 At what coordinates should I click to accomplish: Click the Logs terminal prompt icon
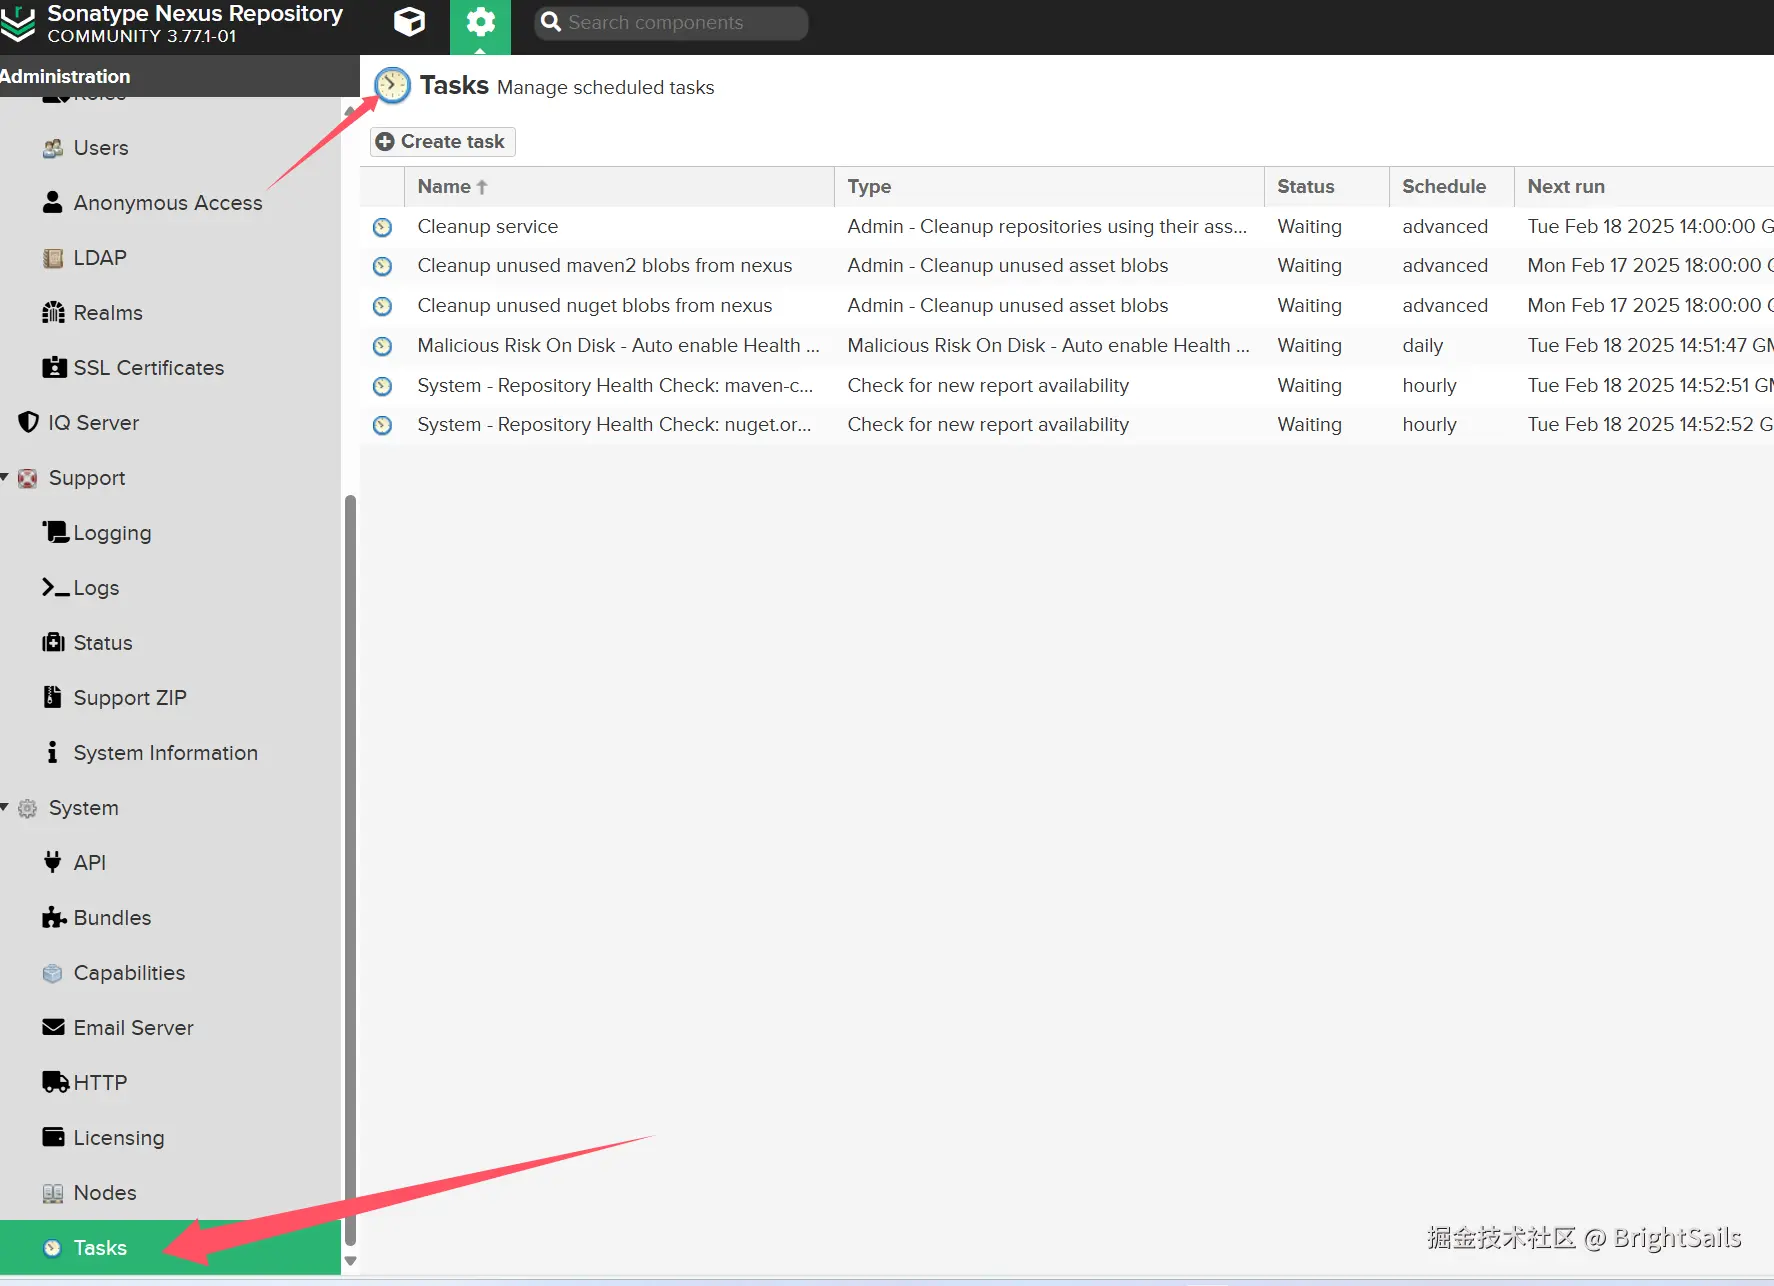(55, 588)
